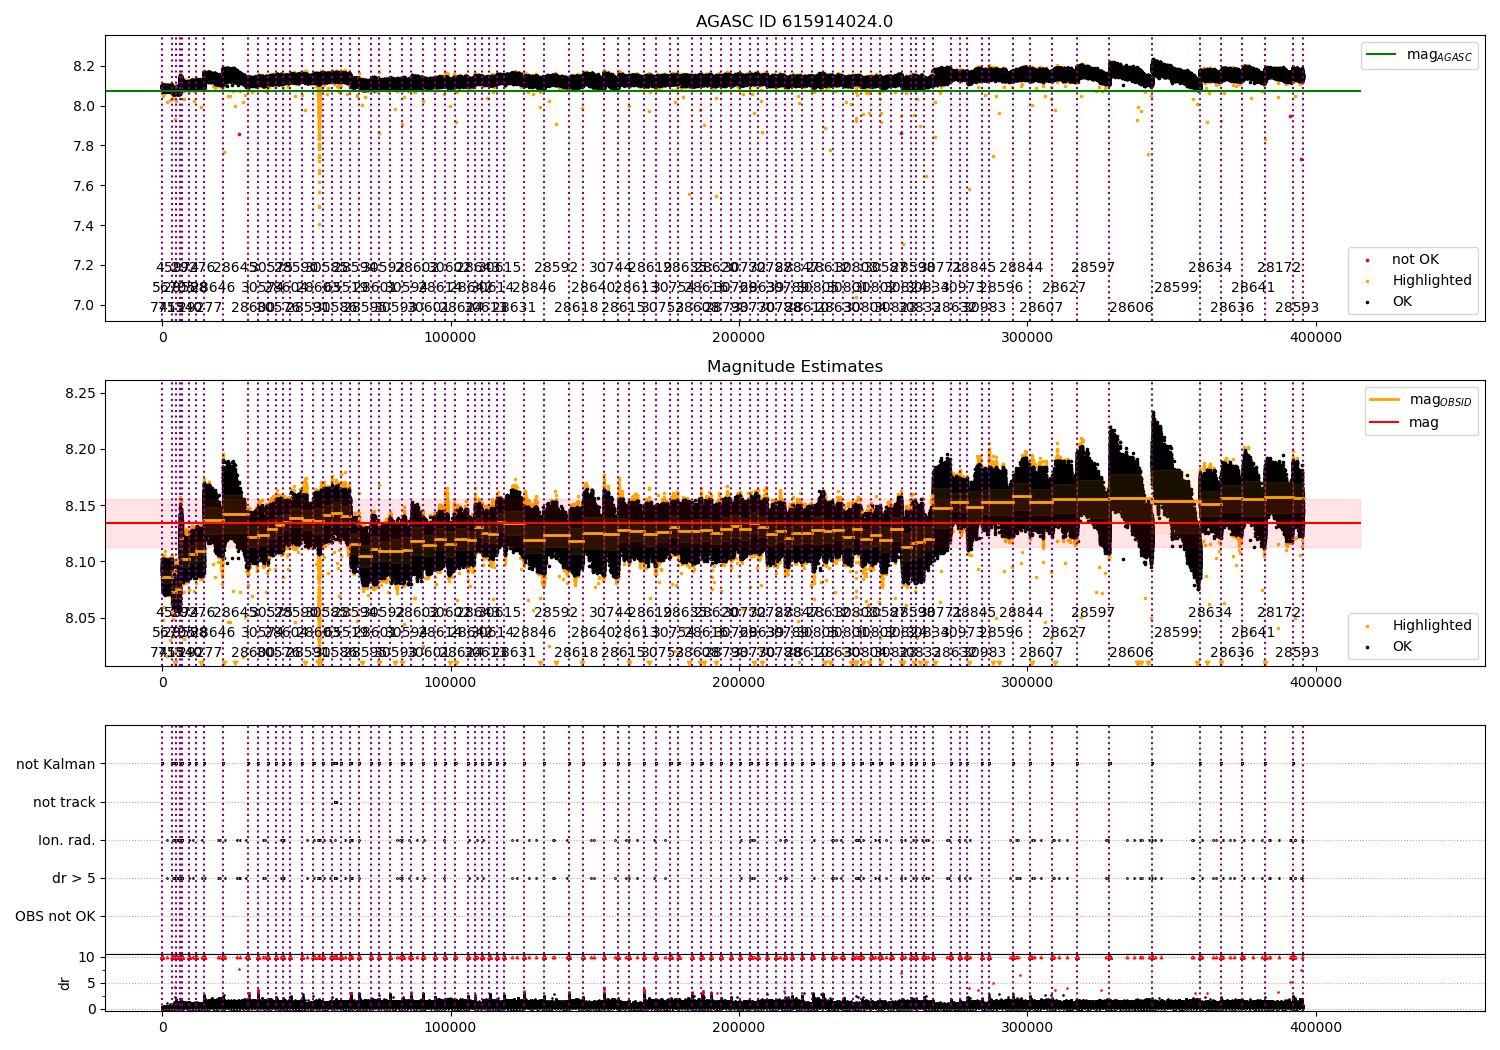Select the "not track" row label
1500x1050 pixels.
click(64, 802)
